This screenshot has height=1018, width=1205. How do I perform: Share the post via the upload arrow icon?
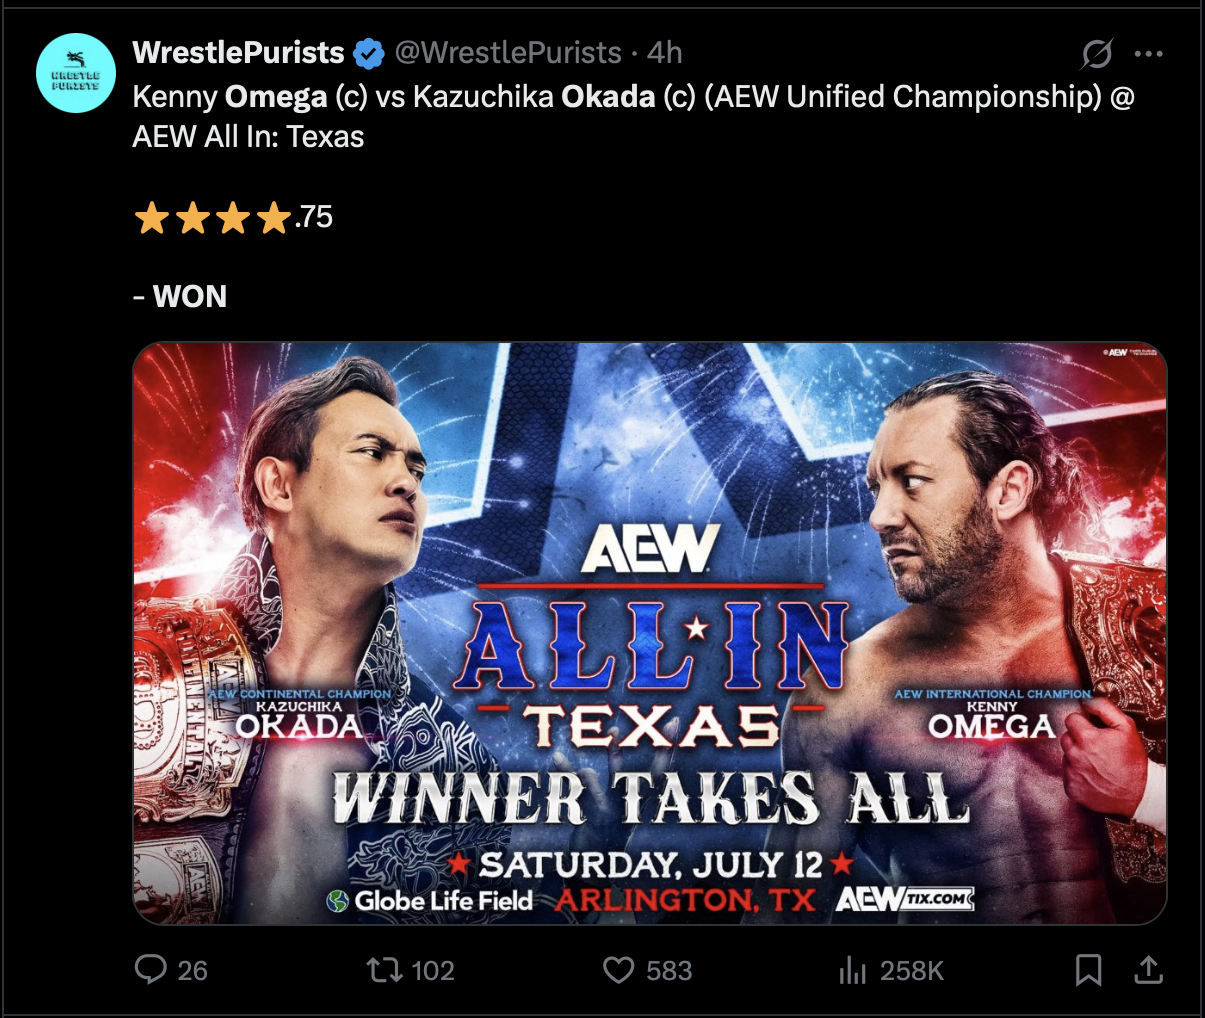pos(1148,969)
